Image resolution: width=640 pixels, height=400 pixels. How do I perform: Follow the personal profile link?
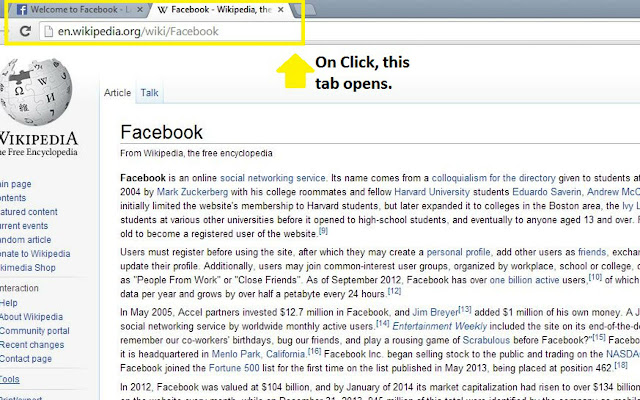click(x=458, y=252)
